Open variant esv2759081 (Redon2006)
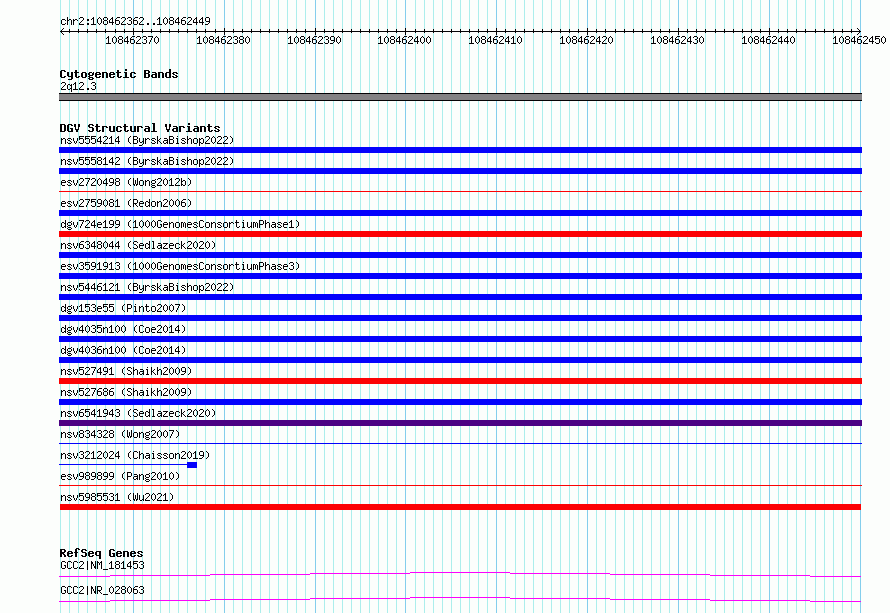Image resolution: width=890 pixels, height=613 pixels. (x=126, y=203)
